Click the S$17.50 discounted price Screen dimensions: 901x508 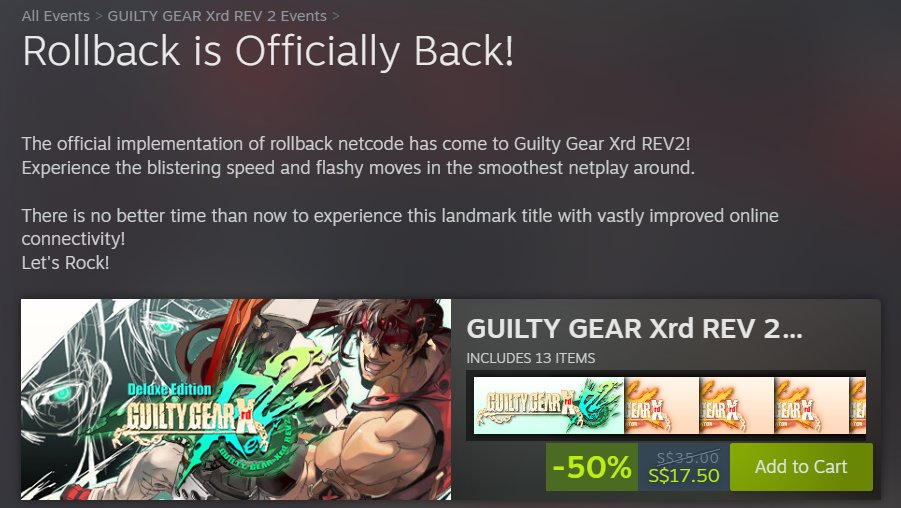coord(684,476)
